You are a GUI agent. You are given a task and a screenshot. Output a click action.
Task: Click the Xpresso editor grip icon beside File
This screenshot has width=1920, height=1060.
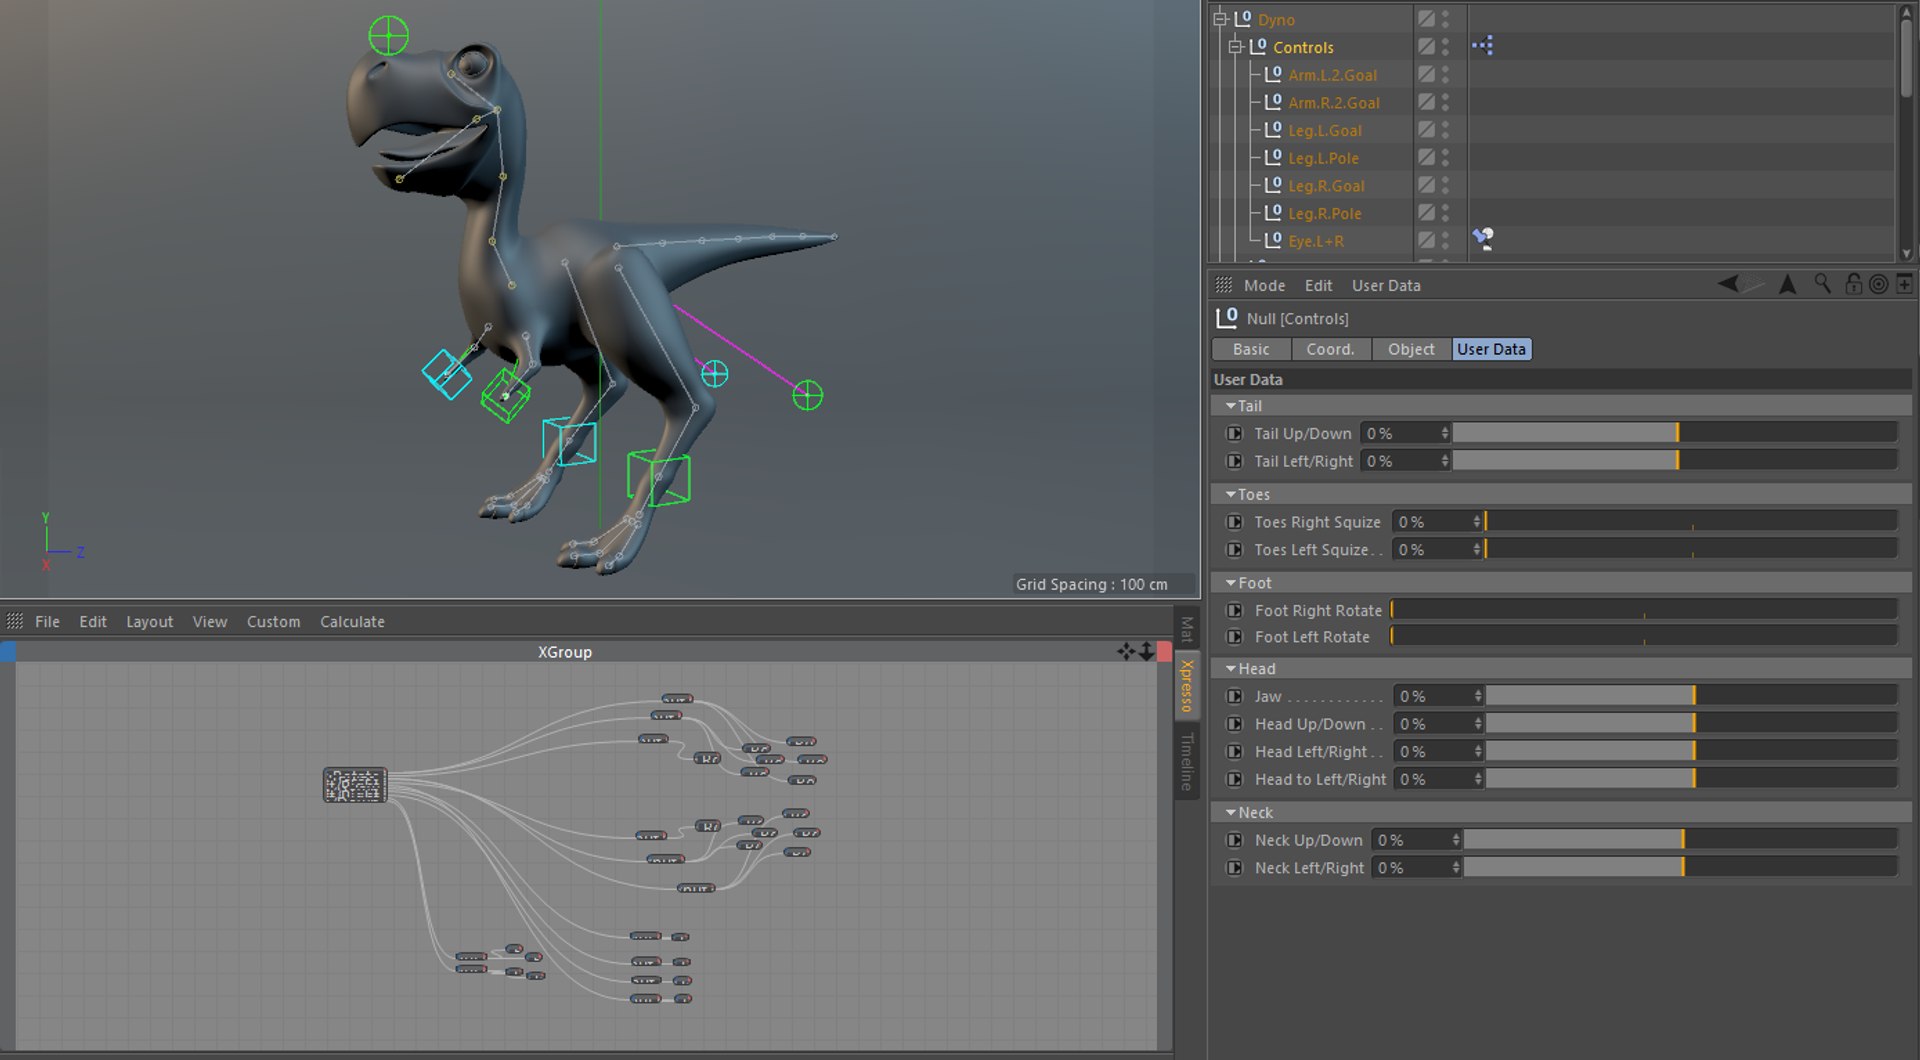point(15,621)
